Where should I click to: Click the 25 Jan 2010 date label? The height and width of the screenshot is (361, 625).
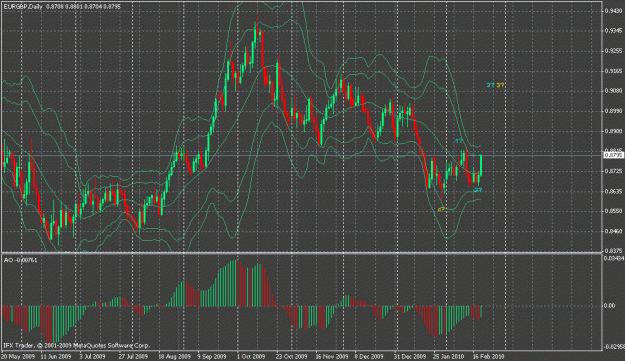448,356
